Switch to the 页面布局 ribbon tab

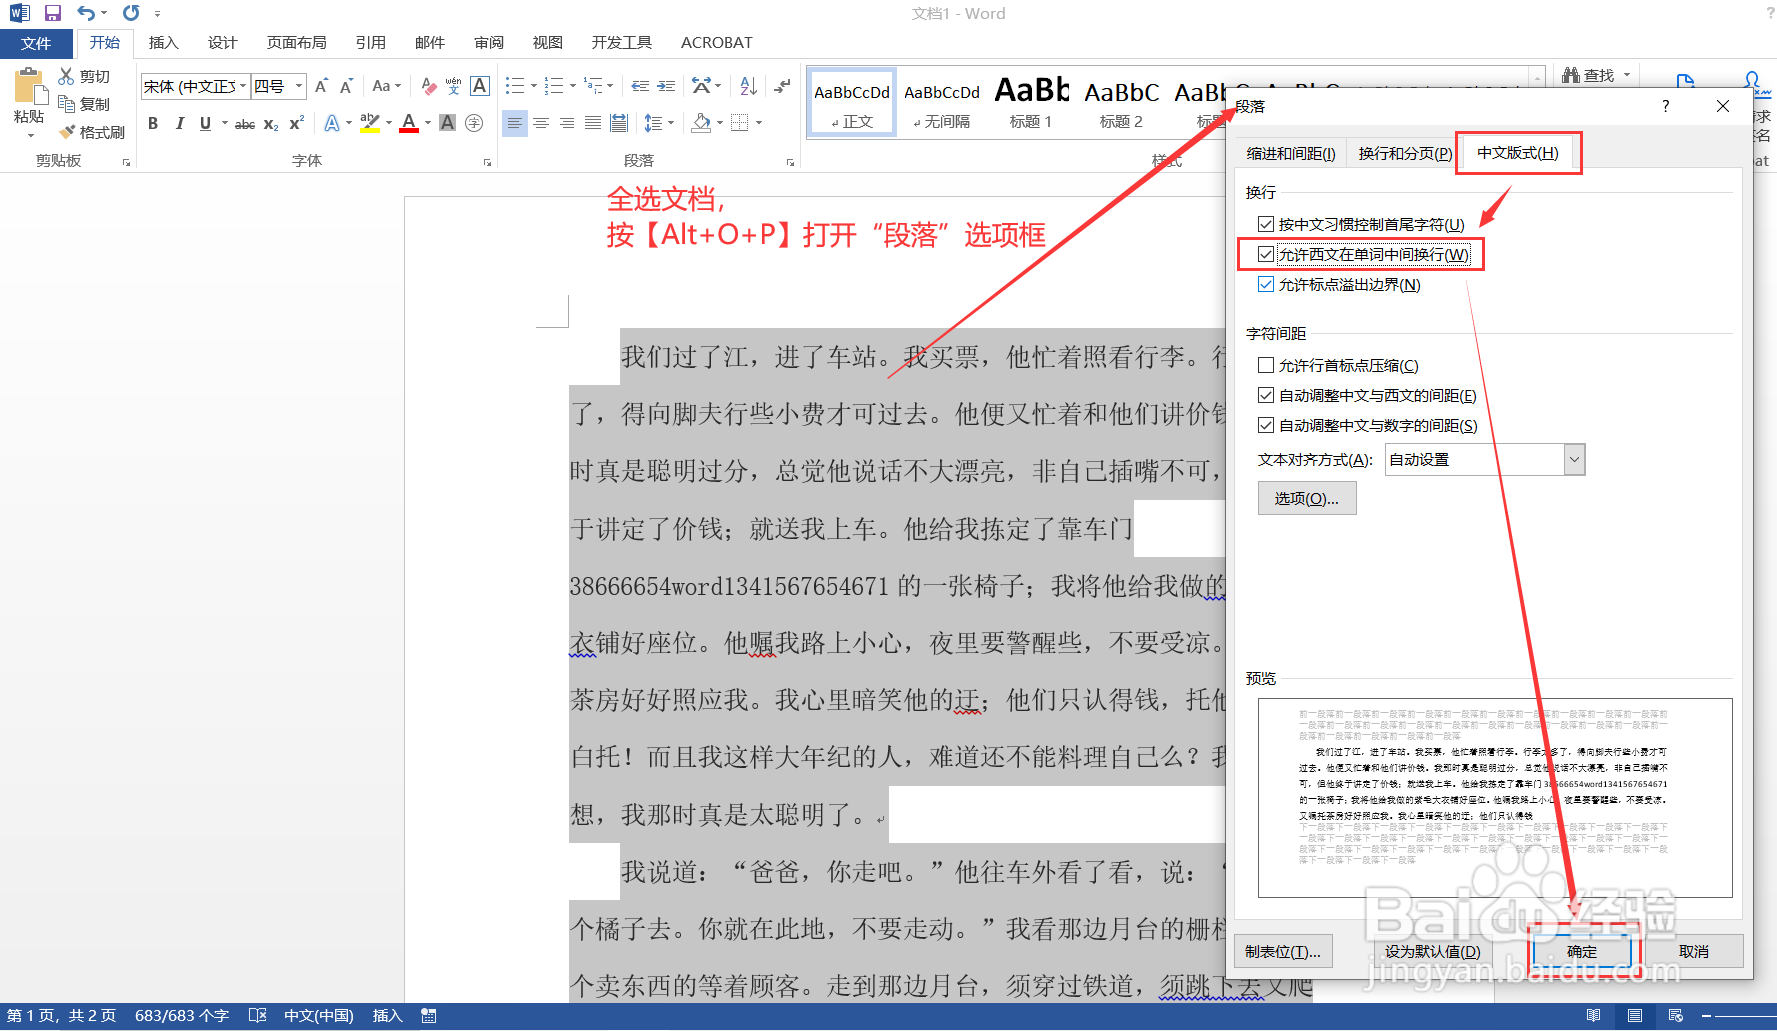[296, 43]
